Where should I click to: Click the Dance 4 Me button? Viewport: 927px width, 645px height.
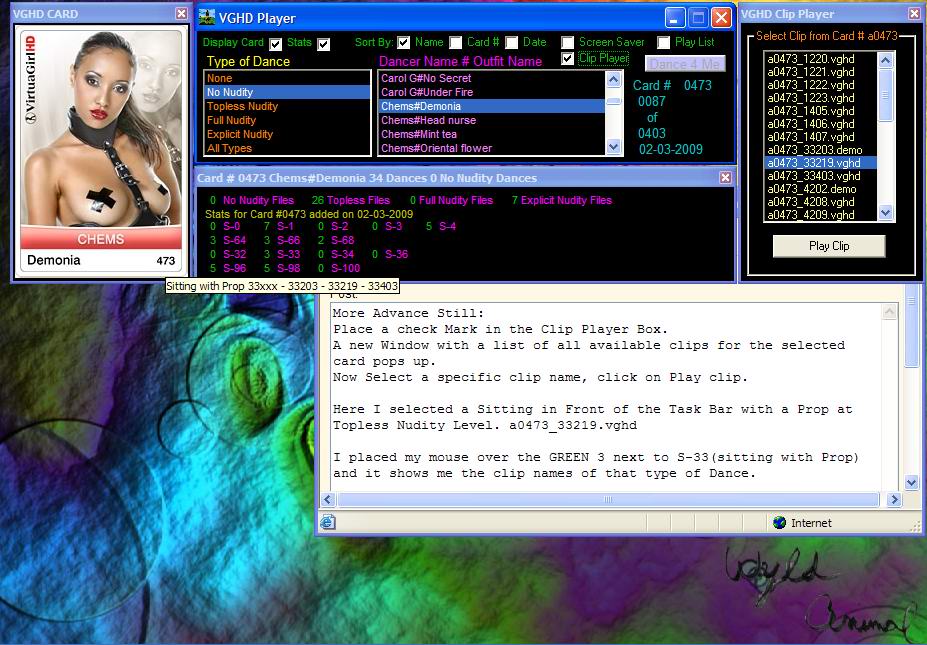click(x=685, y=64)
